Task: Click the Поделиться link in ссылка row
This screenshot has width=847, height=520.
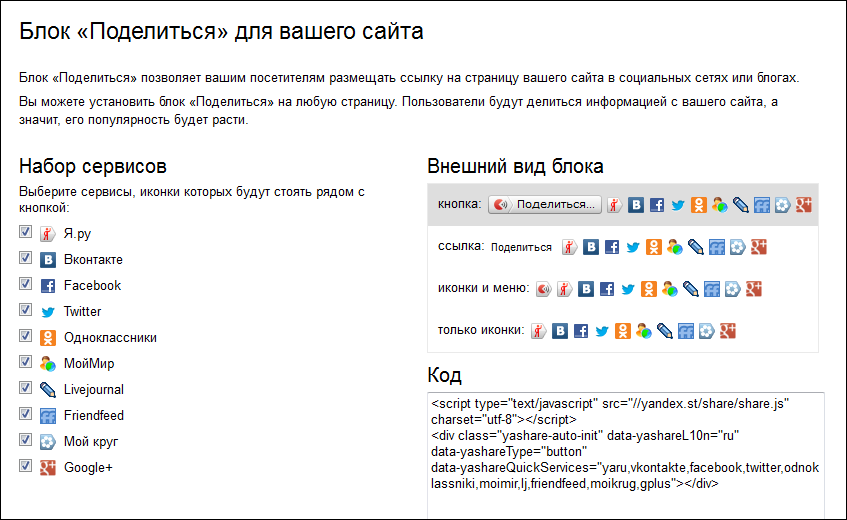Action: (521, 247)
